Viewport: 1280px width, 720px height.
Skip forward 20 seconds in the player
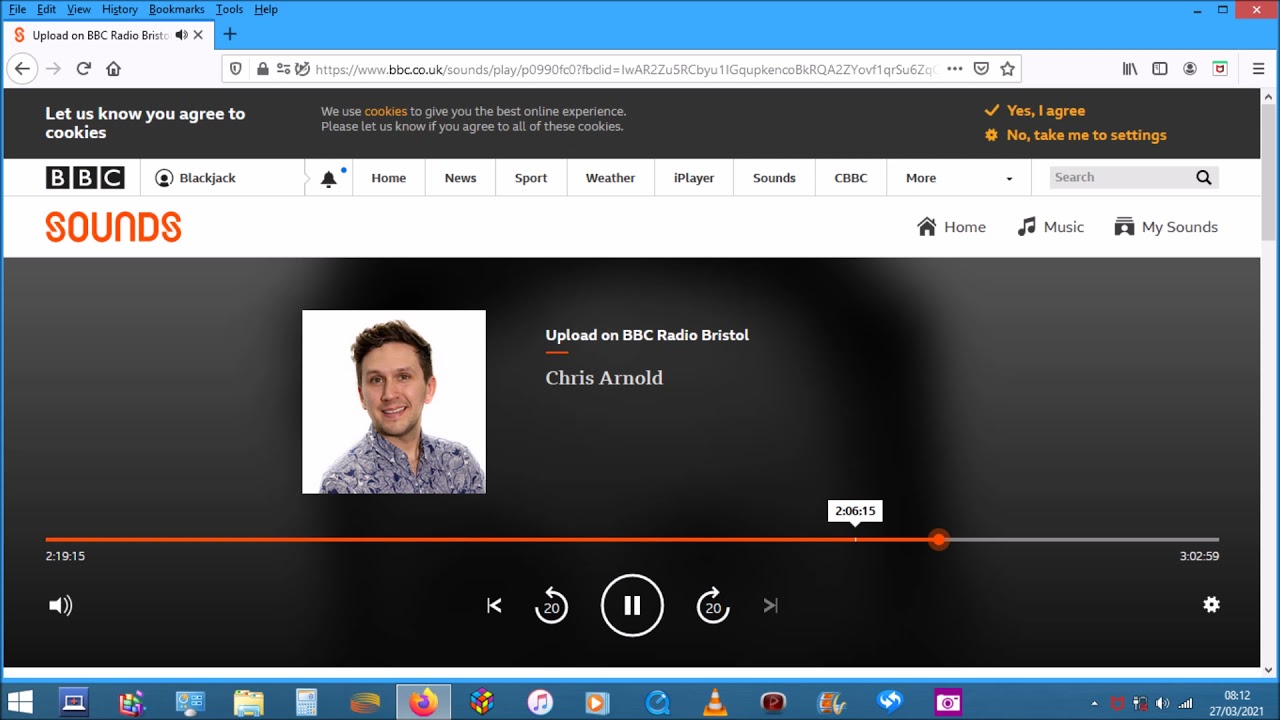pyautogui.click(x=713, y=605)
